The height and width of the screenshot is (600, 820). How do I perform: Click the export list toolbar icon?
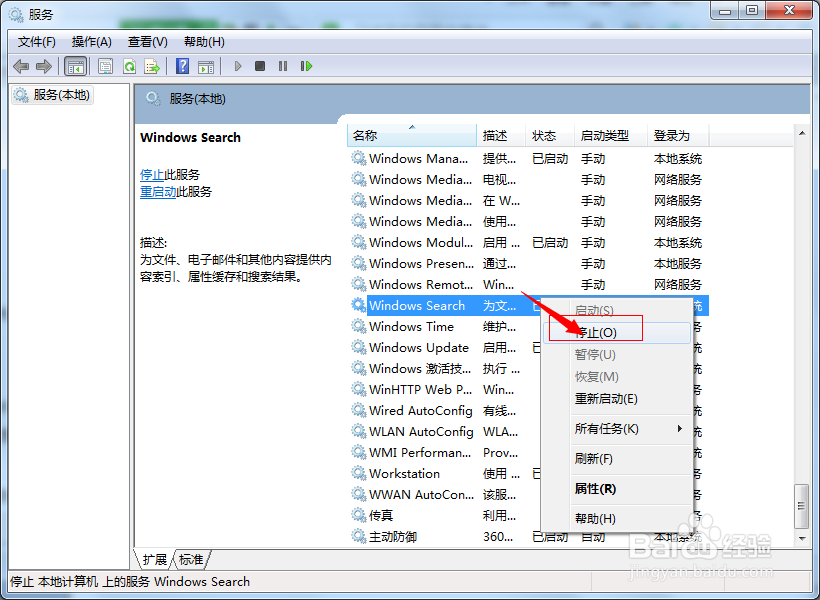152,66
